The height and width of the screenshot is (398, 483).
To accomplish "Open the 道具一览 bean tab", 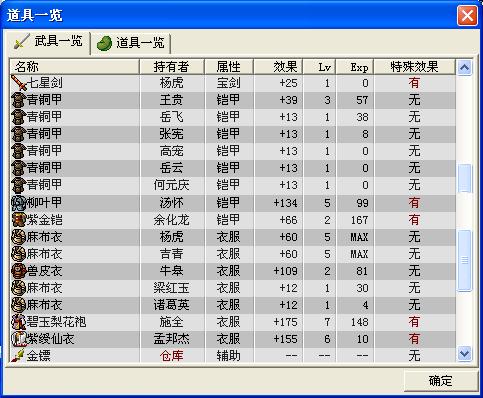I will coord(131,43).
